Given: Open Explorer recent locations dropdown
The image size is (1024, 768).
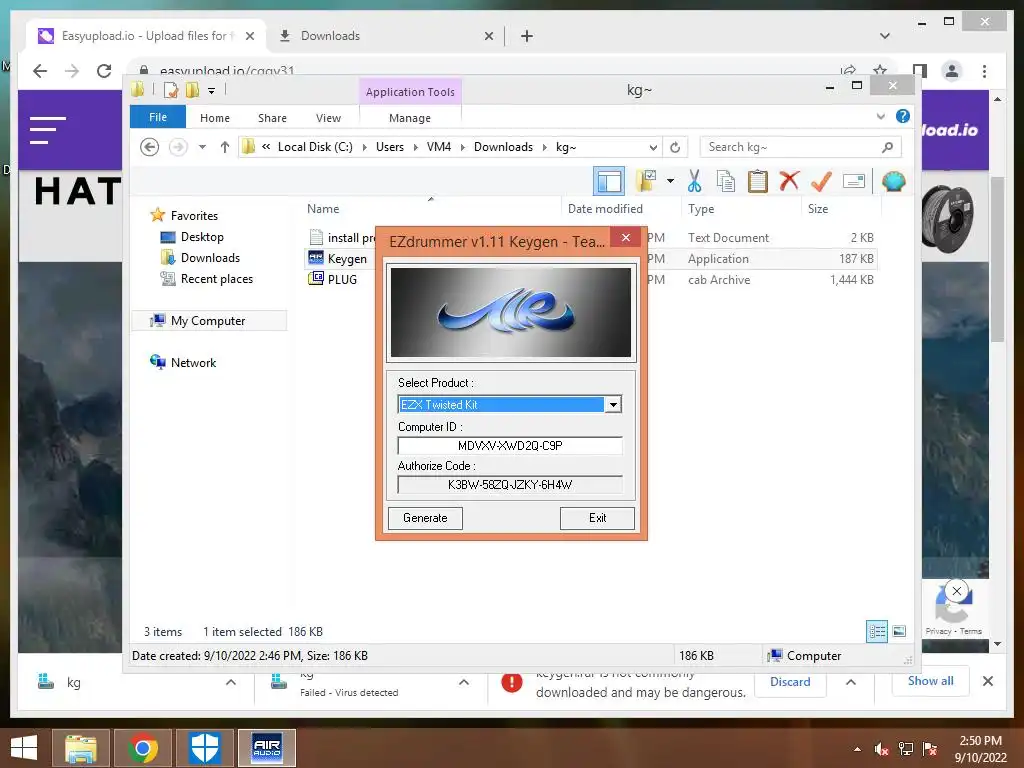Looking at the screenshot, I should (202, 147).
